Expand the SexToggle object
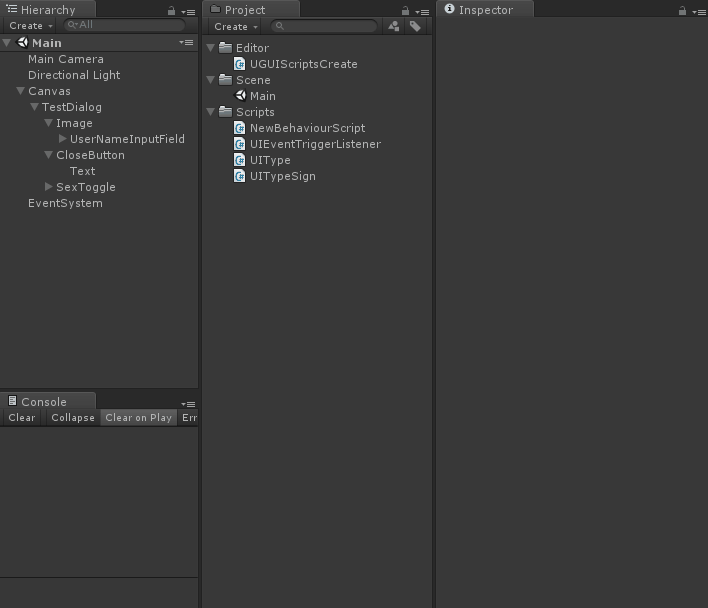The image size is (708, 608). click(49, 186)
